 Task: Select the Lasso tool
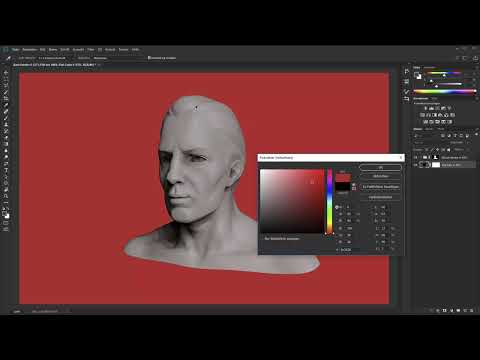point(6,85)
